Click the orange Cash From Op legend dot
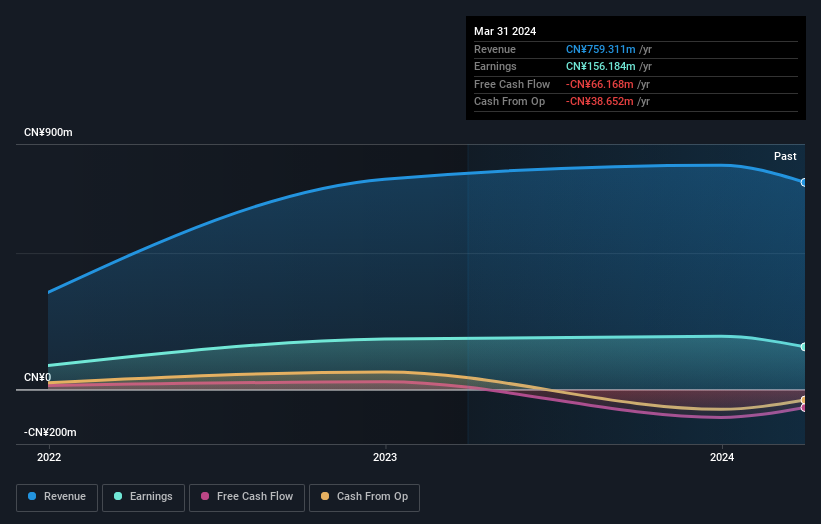 (325, 496)
